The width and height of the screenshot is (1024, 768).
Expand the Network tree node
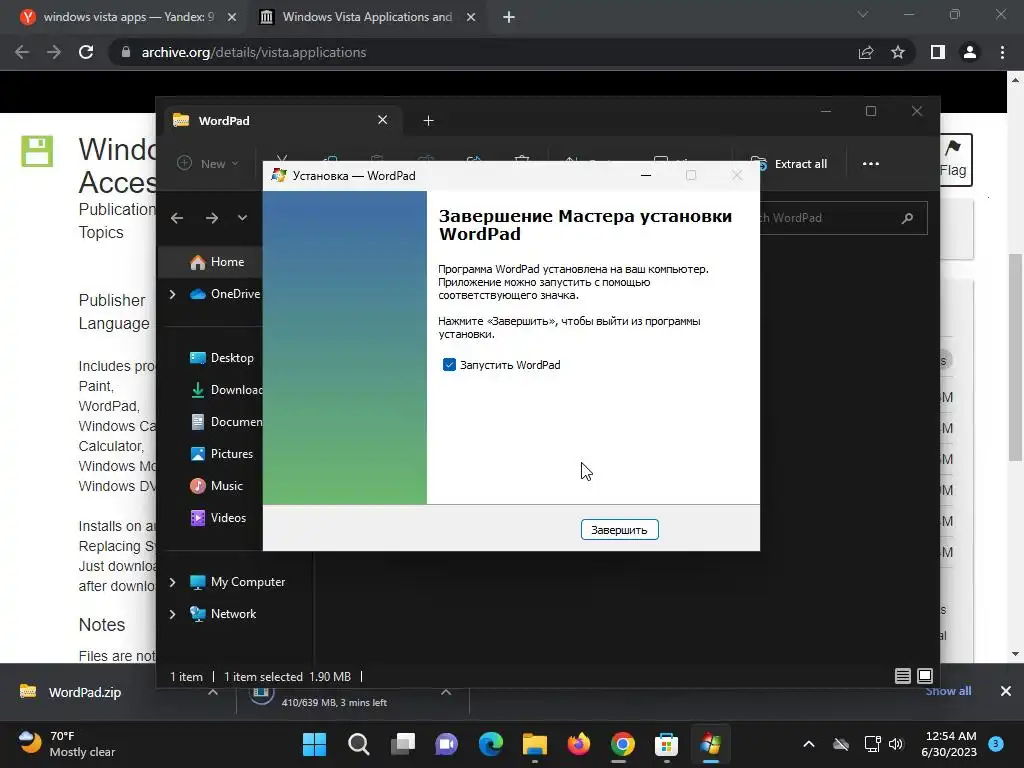point(172,614)
